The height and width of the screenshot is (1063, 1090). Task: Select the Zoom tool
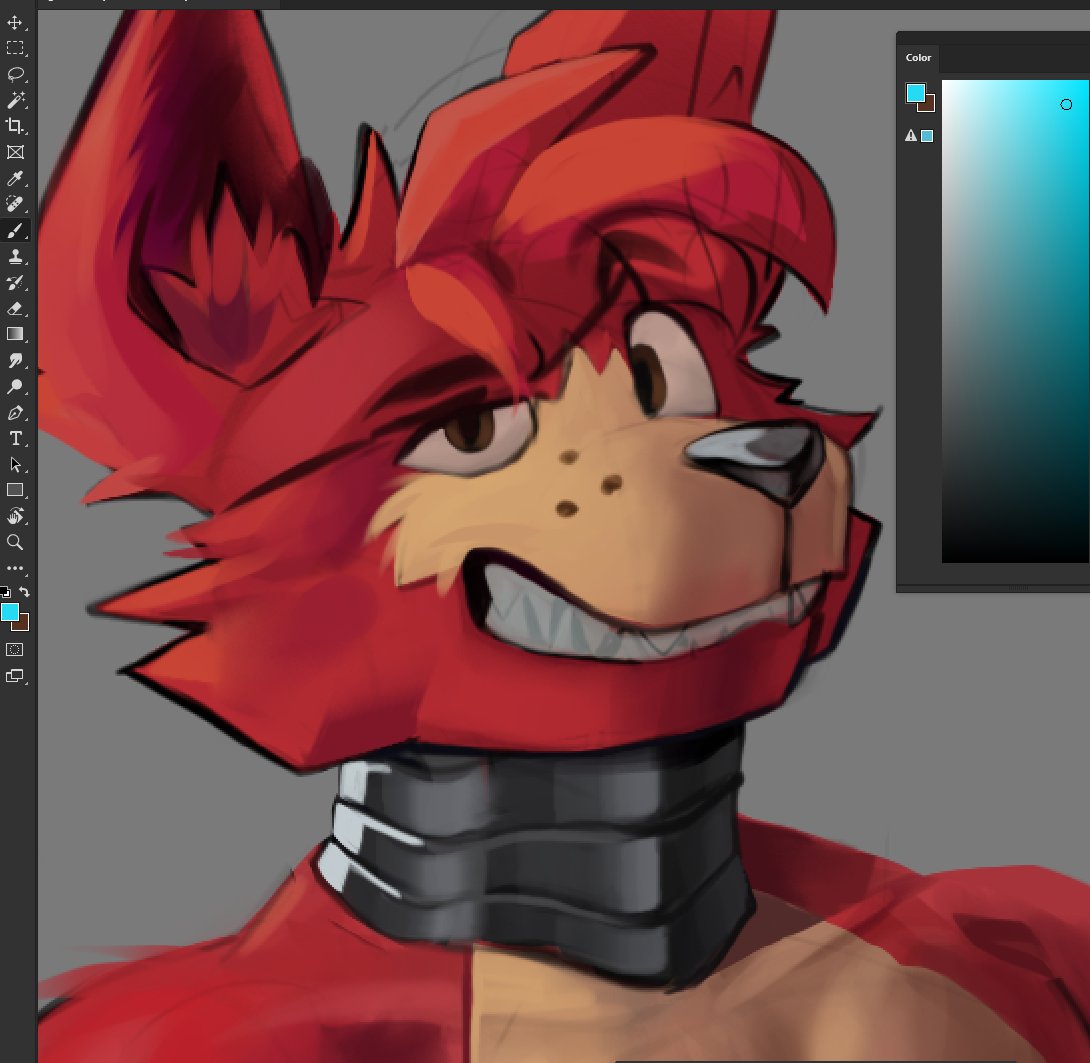[15, 542]
